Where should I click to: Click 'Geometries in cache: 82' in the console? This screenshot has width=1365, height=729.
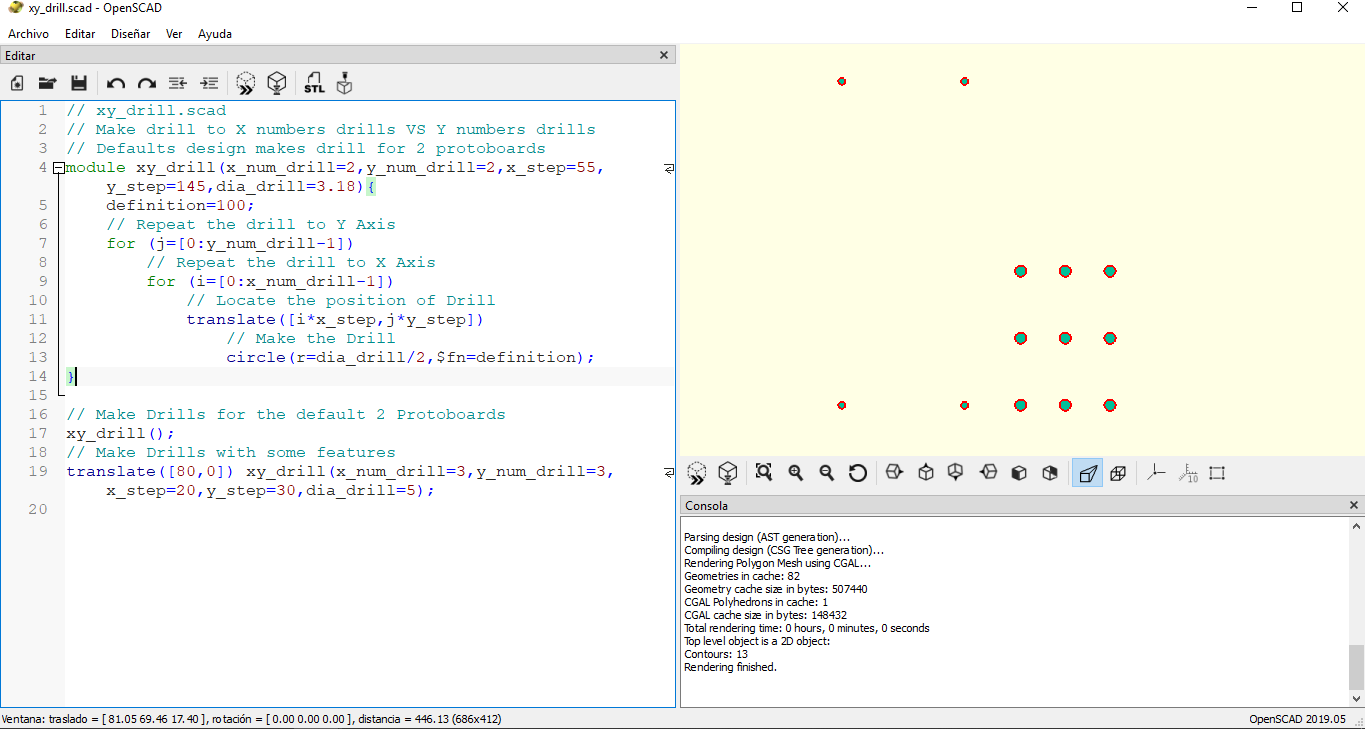click(x=742, y=576)
